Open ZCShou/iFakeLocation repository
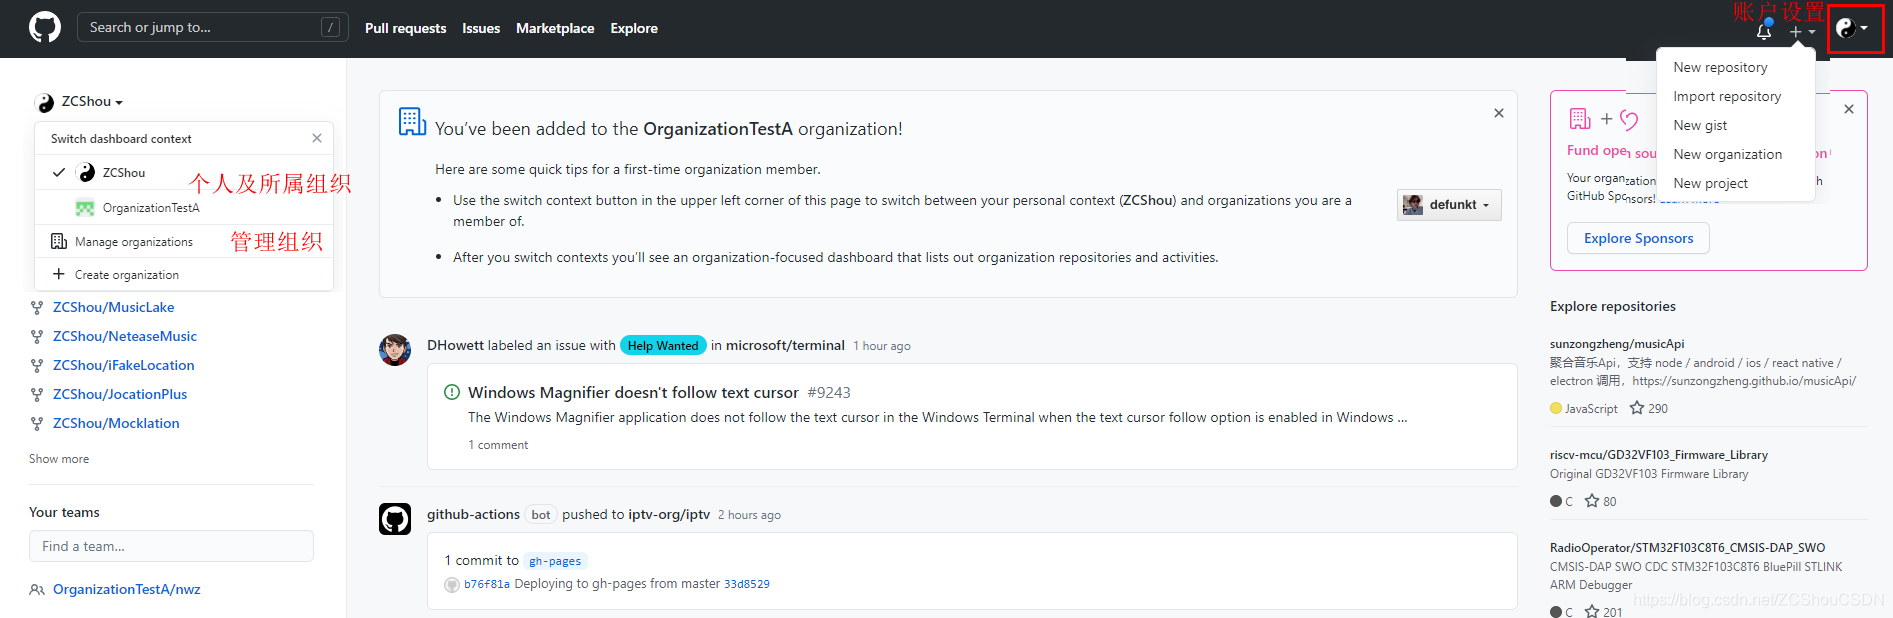 pos(124,365)
